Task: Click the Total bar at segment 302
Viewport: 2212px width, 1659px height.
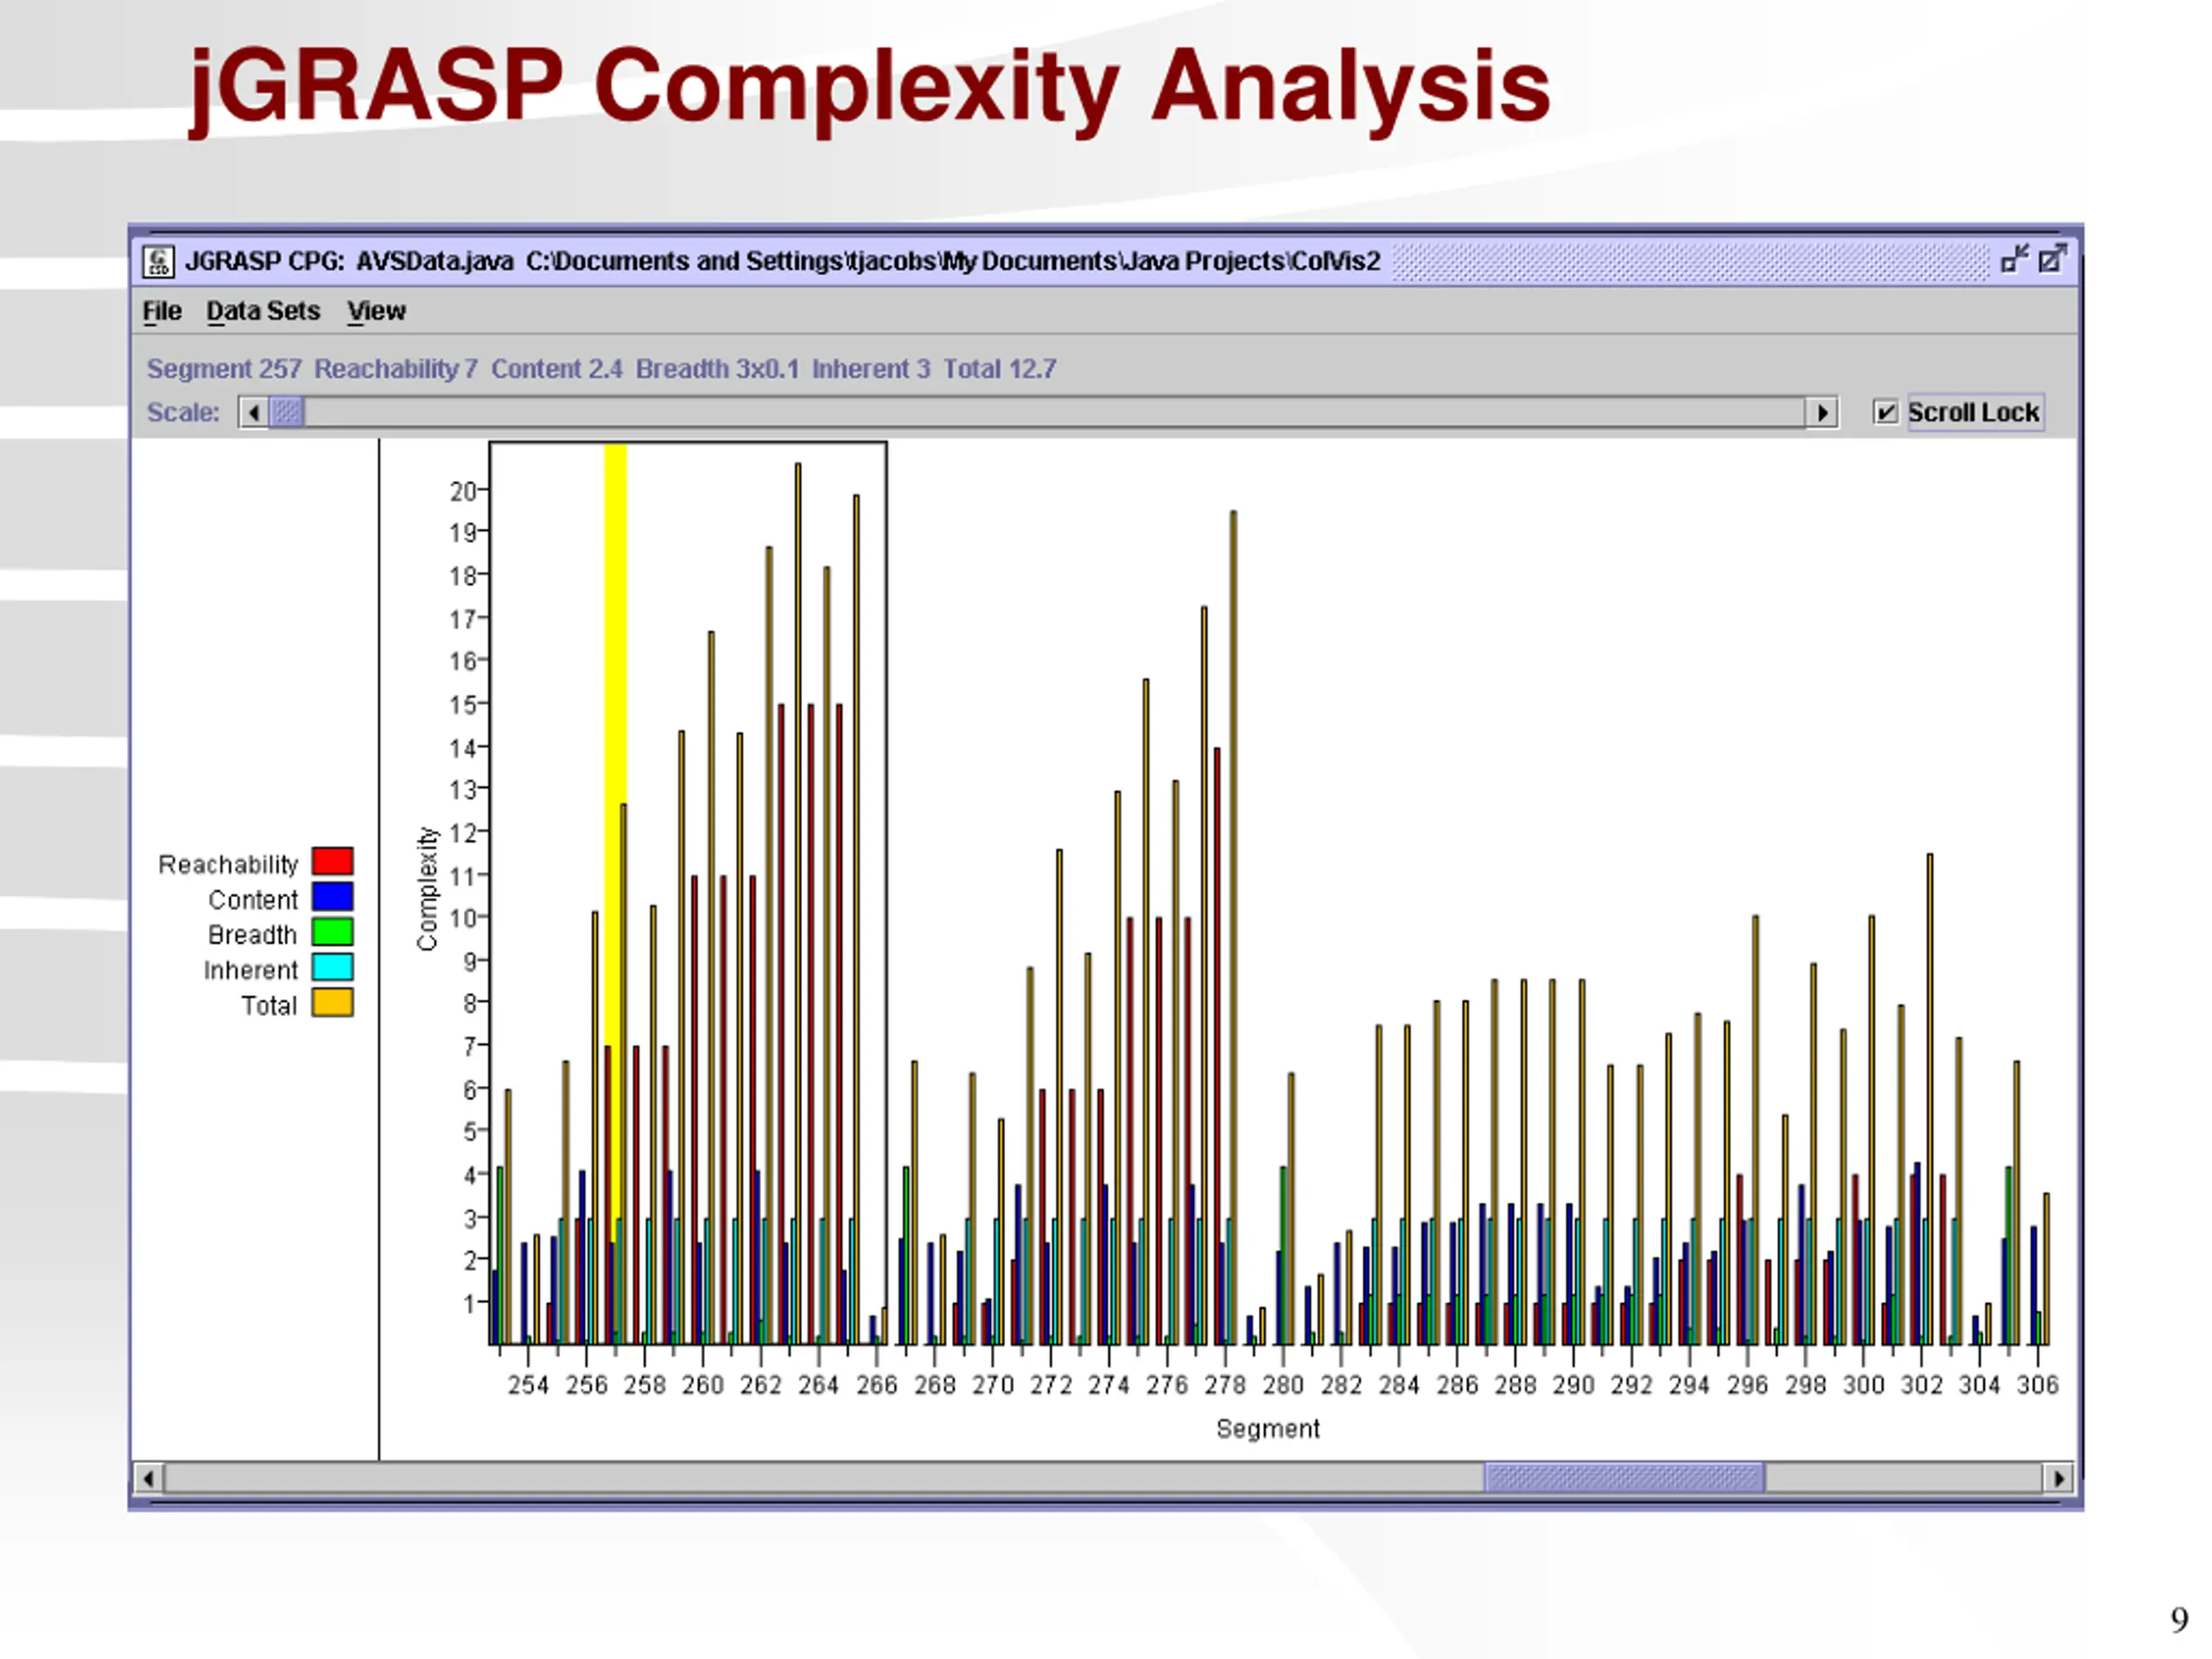Action: pyautogui.click(x=1930, y=1099)
